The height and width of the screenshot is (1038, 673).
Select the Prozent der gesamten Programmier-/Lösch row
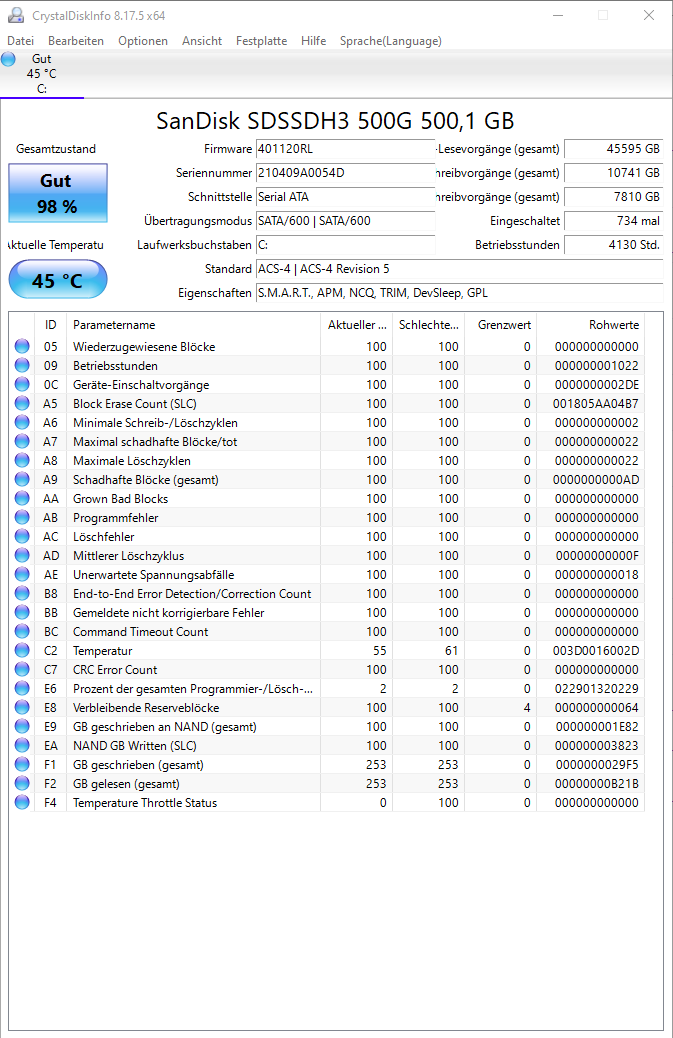(x=327, y=688)
